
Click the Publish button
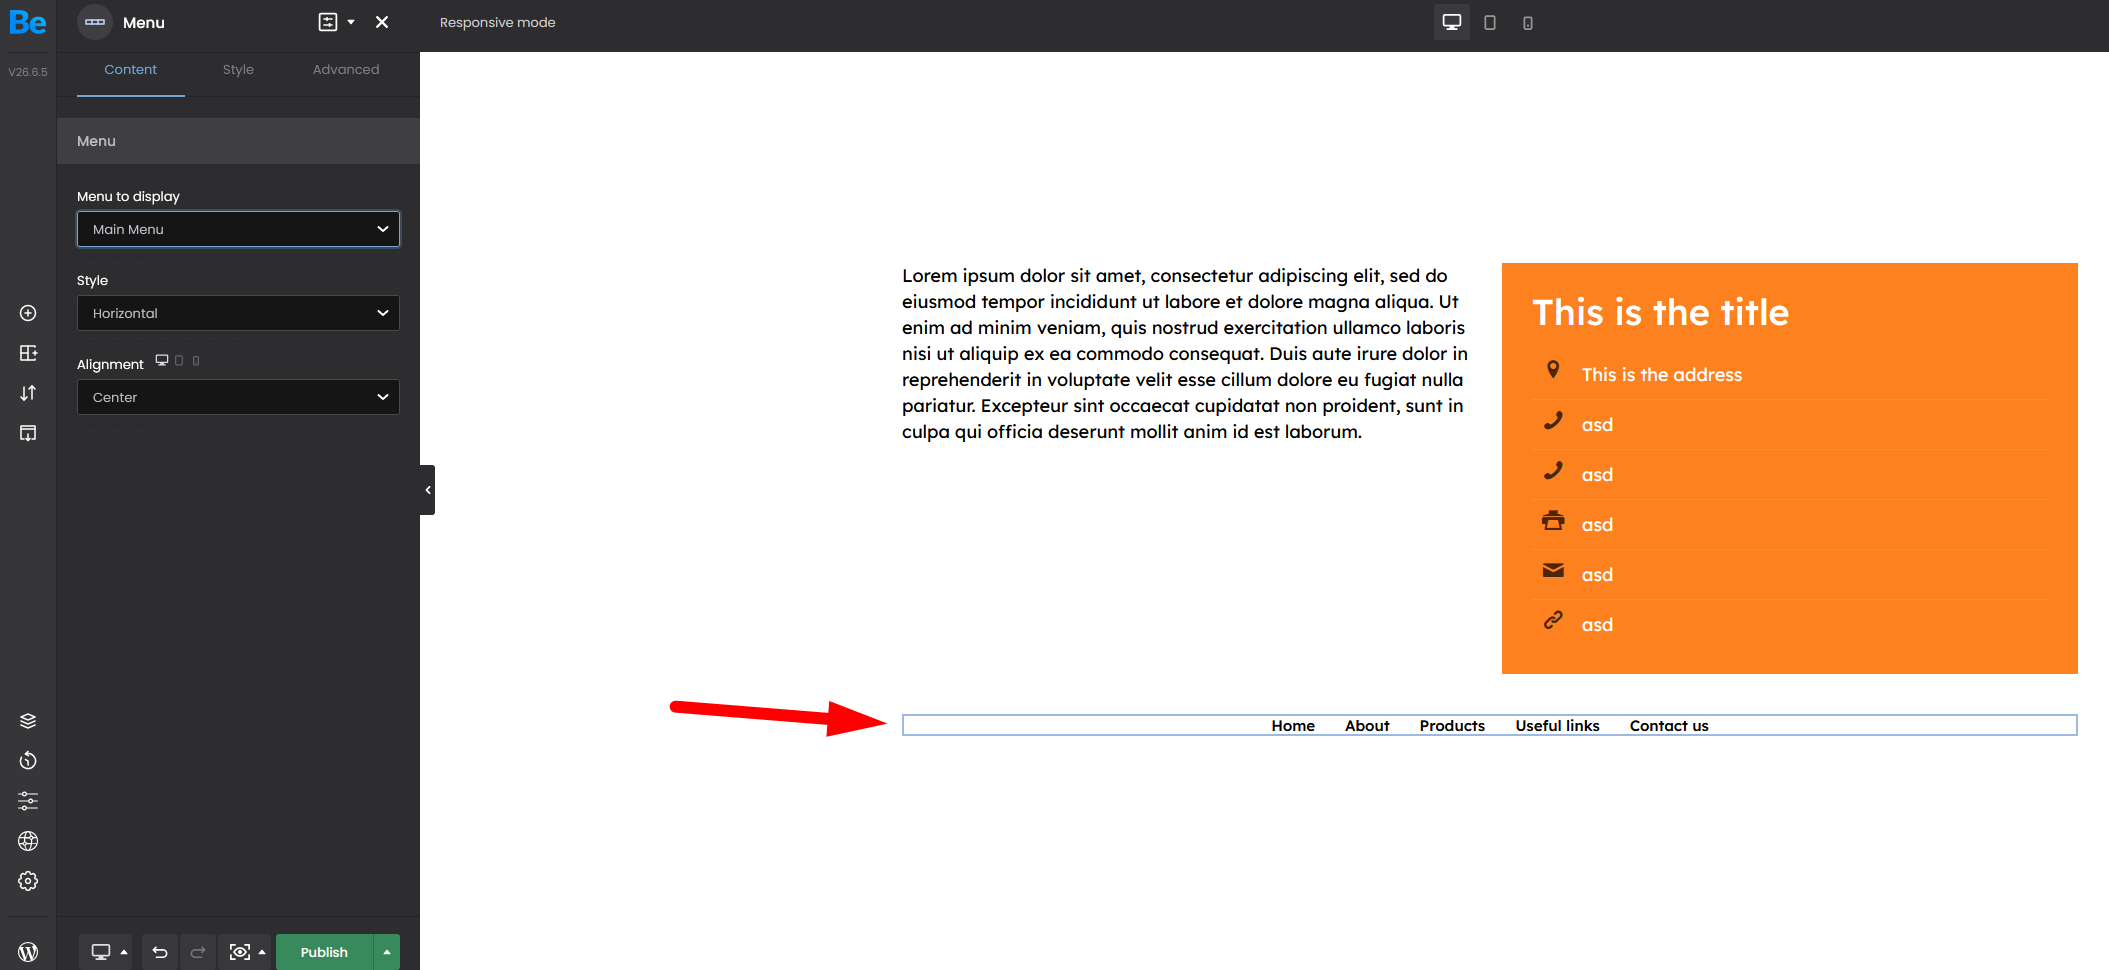[x=324, y=952]
